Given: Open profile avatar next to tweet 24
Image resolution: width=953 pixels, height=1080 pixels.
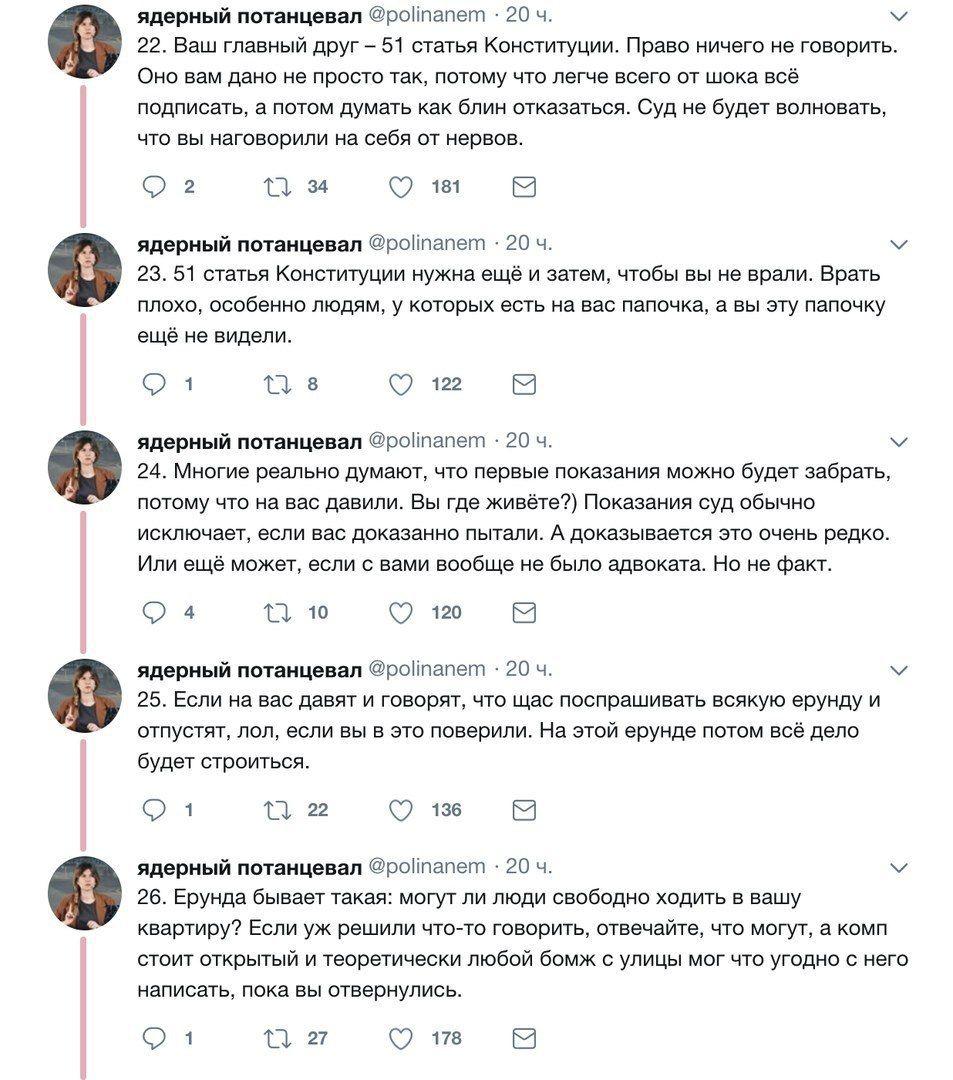Looking at the screenshot, I should coord(85,466).
